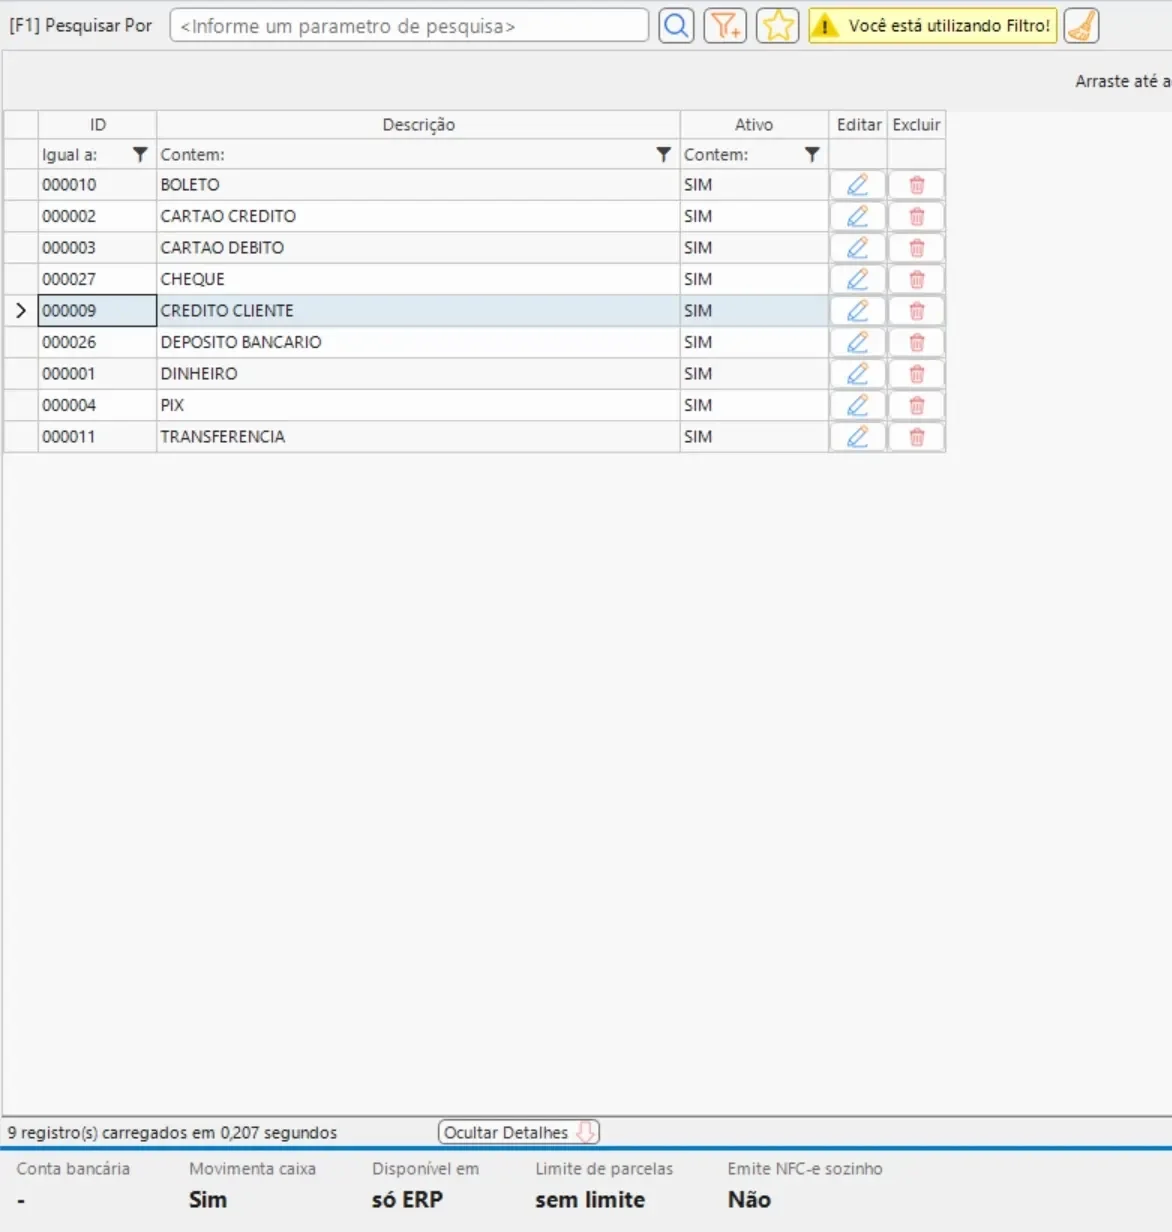Sort by the ID column header

click(x=97, y=125)
